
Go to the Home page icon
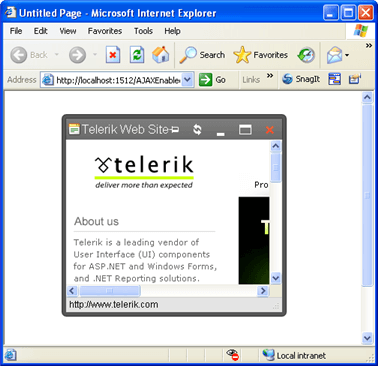coord(161,55)
